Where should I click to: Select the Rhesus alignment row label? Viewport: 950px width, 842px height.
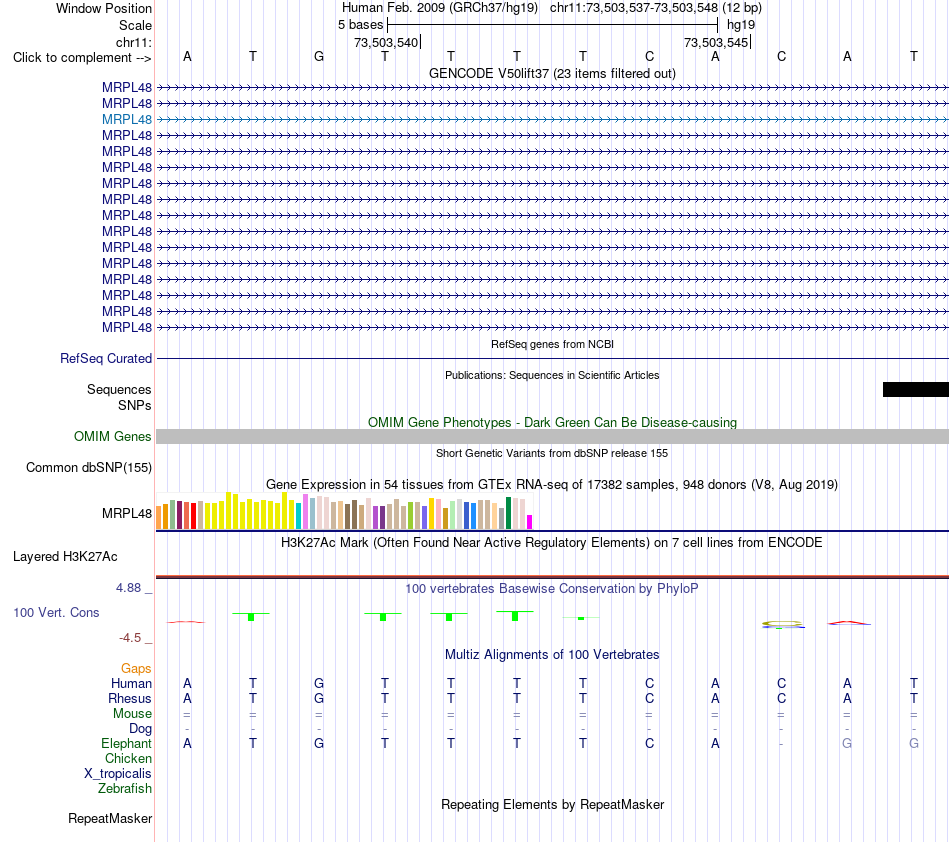tap(130, 698)
